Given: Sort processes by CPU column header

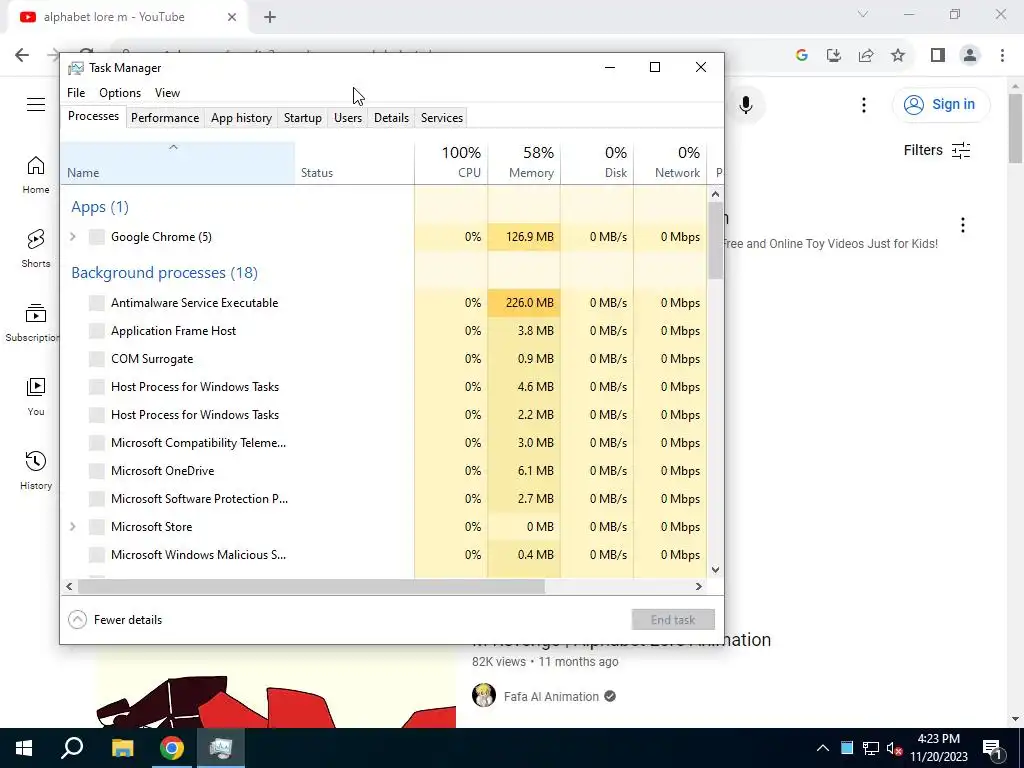Looking at the screenshot, I should [451, 163].
